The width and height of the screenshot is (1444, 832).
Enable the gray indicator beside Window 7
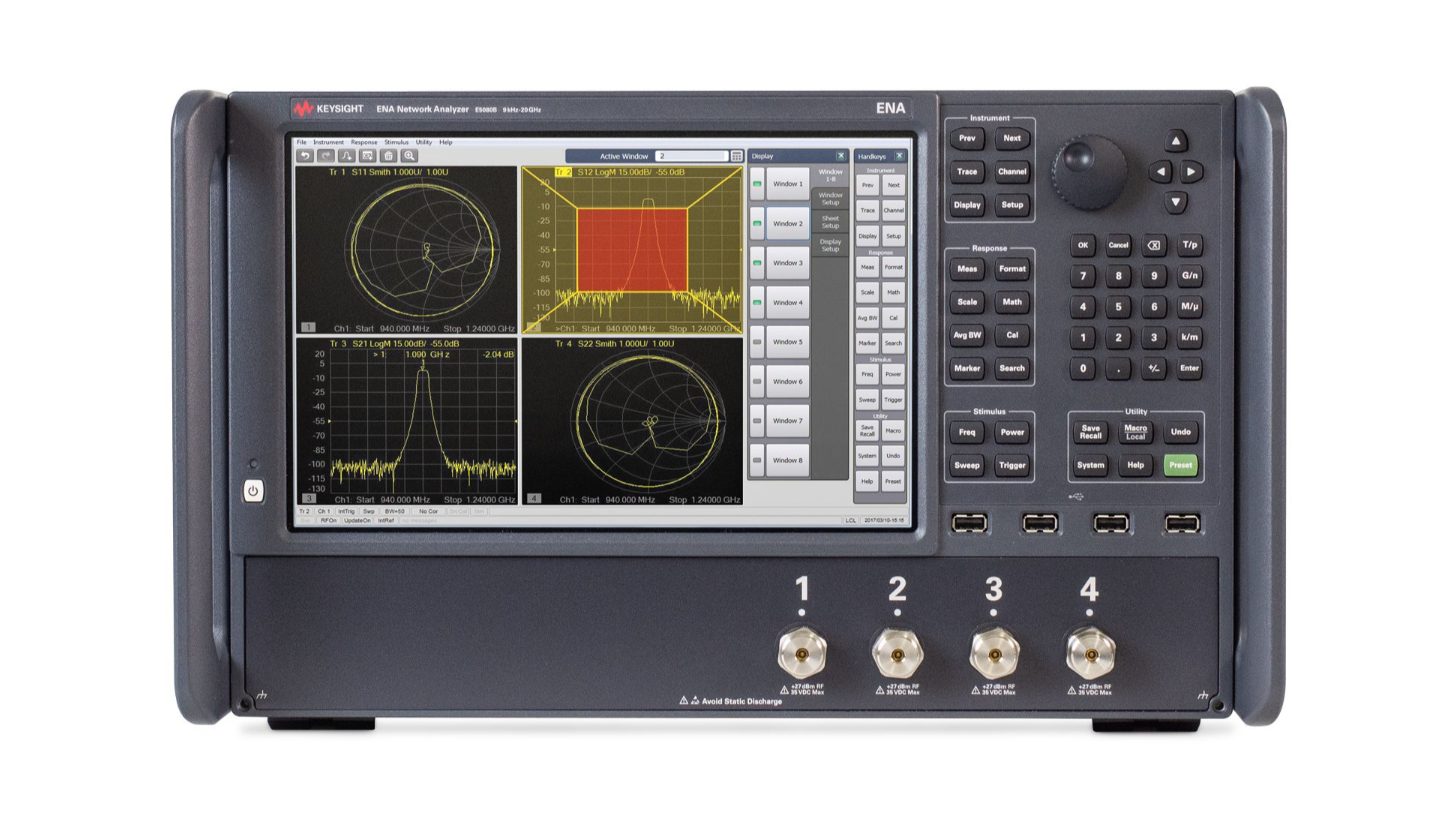click(x=757, y=421)
